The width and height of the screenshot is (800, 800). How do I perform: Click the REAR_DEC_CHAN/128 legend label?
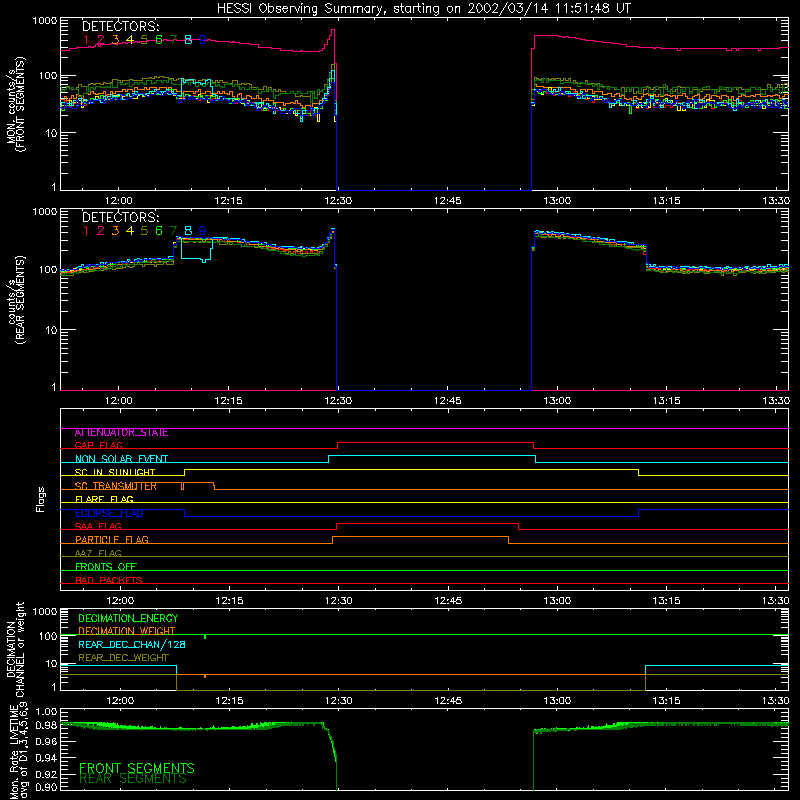pos(132,645)
